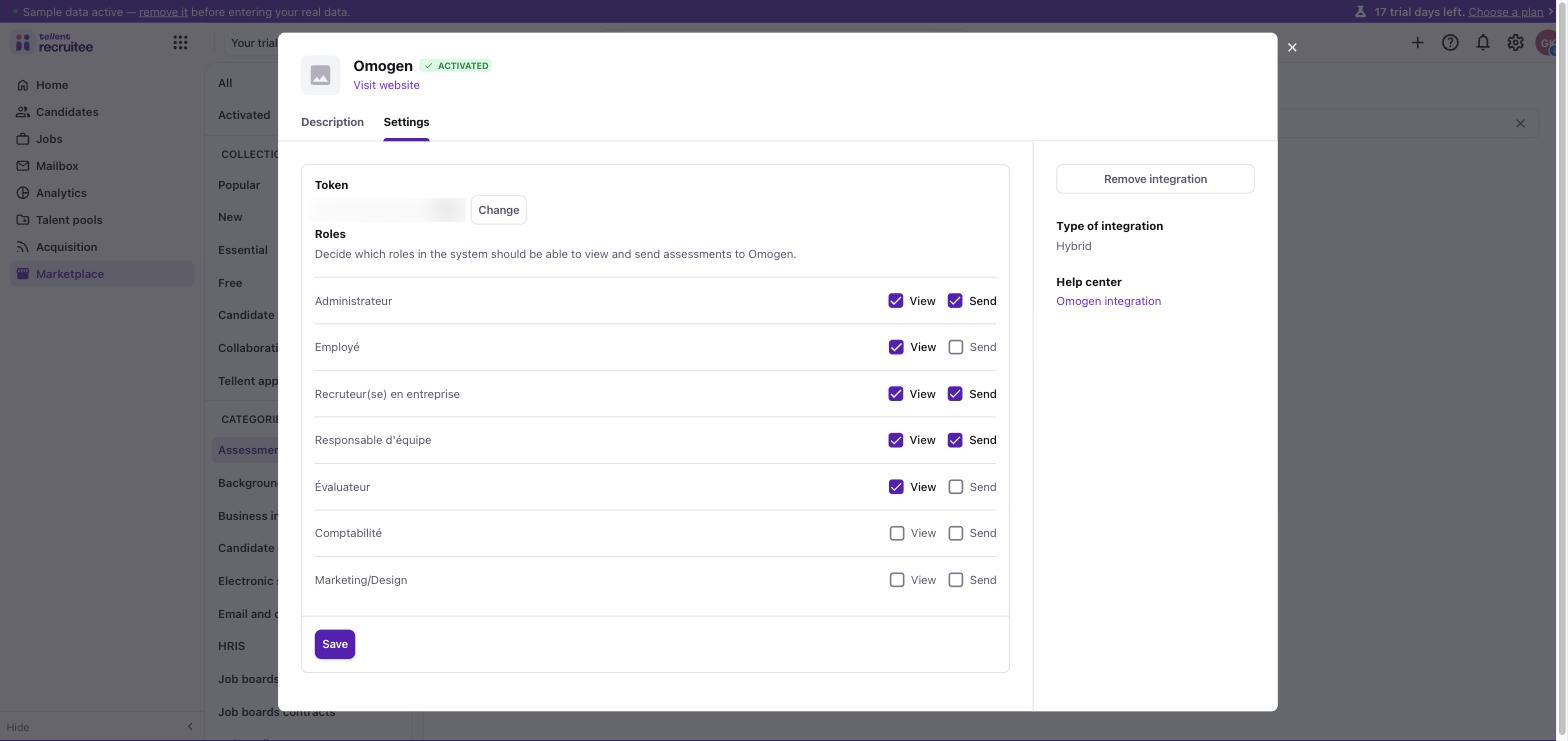Open Omogen integration help link
Screen dimensions: 1568x741
[x=1108, y=301]
